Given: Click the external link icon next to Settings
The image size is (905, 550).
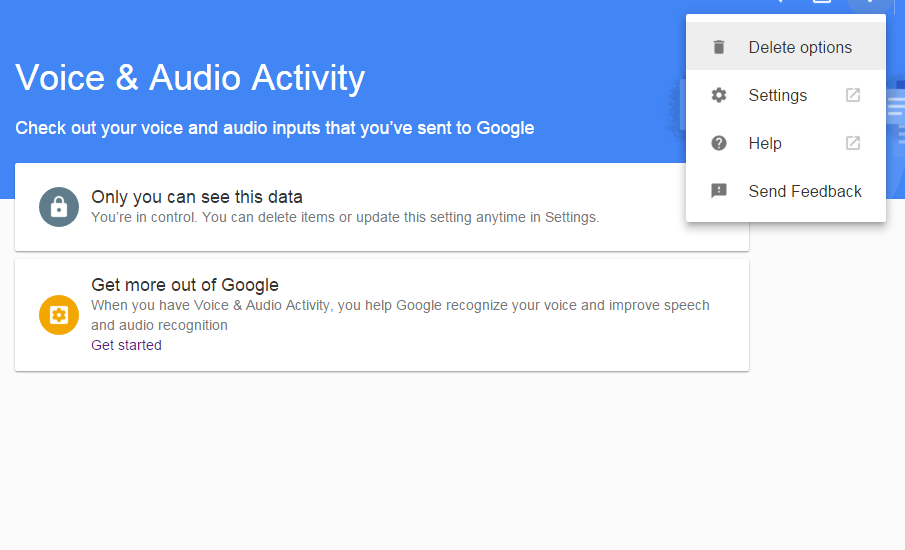Looking at the screenshot, I should [852, 95].
